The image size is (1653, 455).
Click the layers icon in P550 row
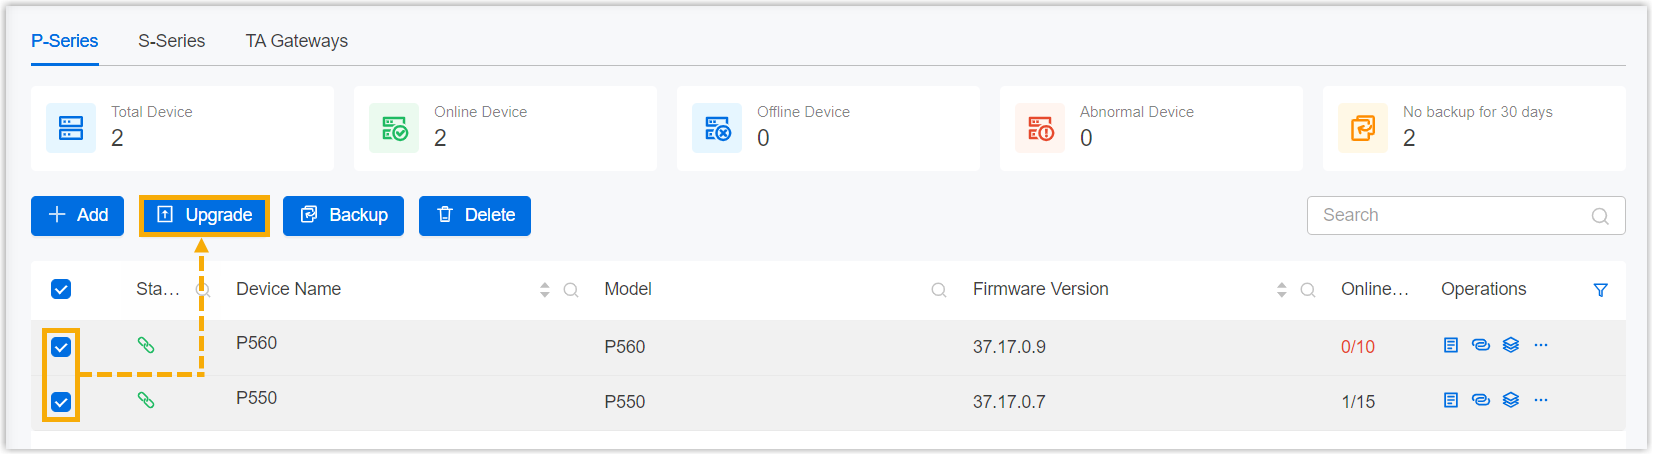point(1511,400)
